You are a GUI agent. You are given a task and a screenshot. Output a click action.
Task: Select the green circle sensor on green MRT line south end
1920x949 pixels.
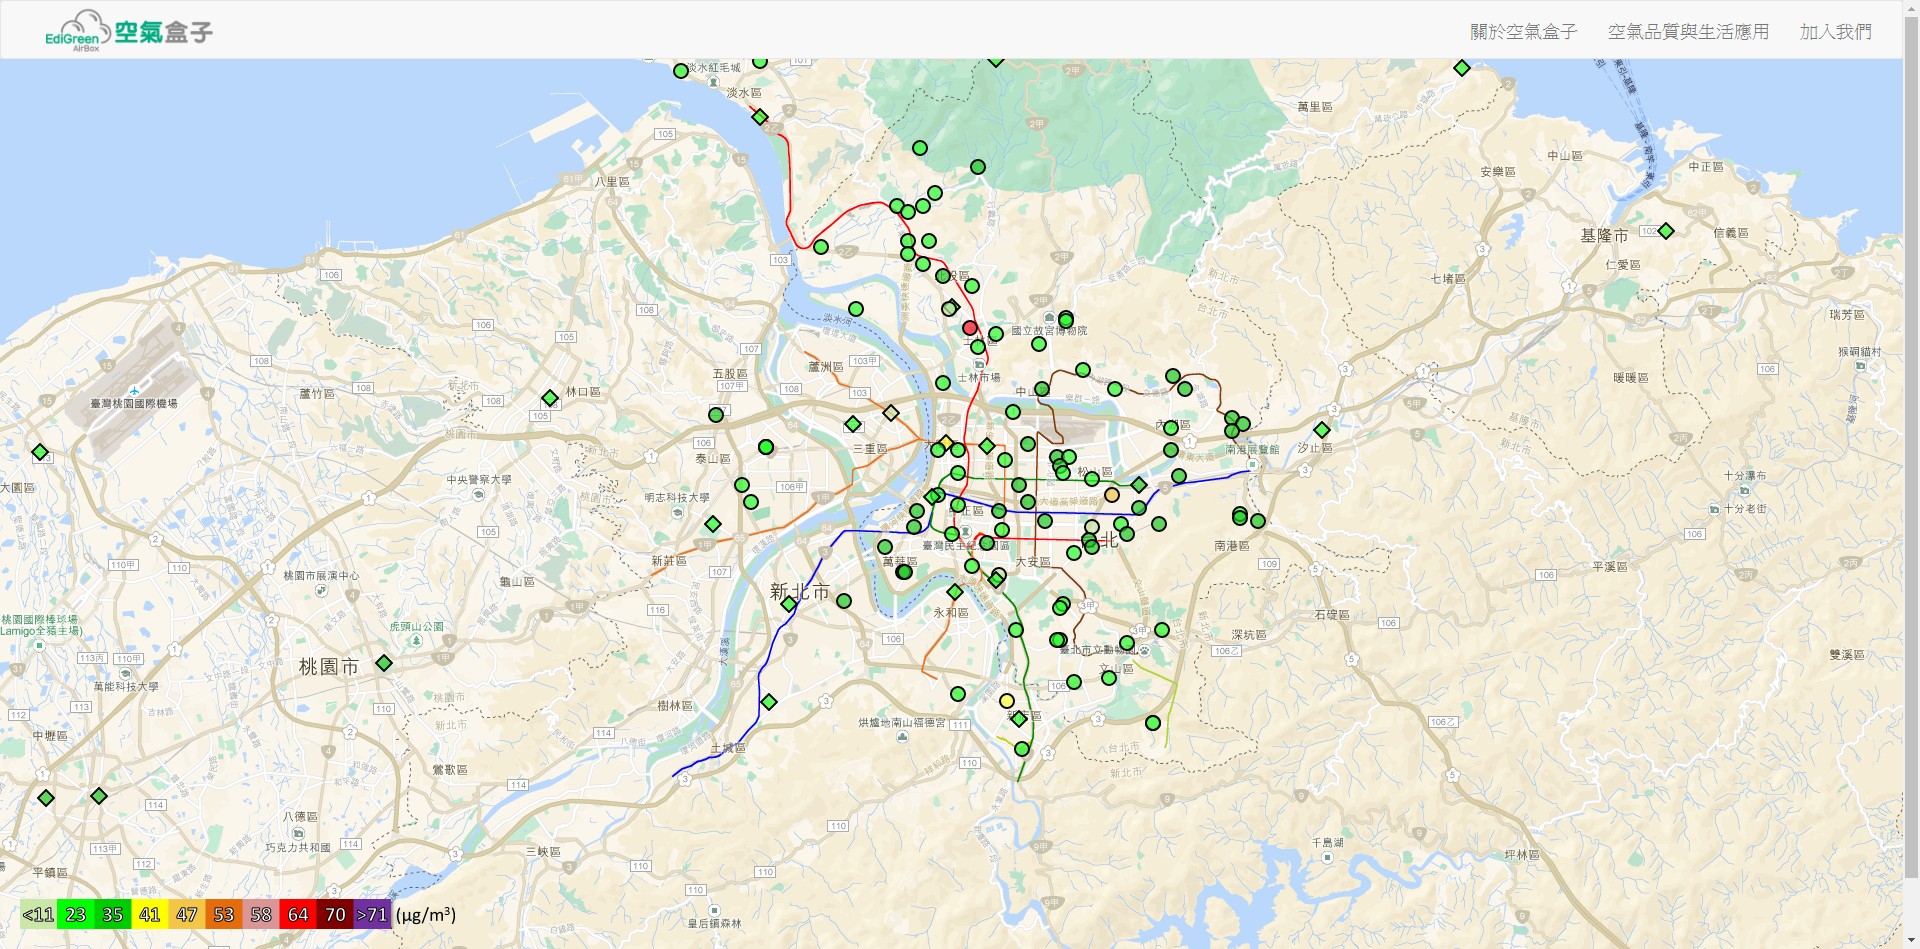[1022, 749]
